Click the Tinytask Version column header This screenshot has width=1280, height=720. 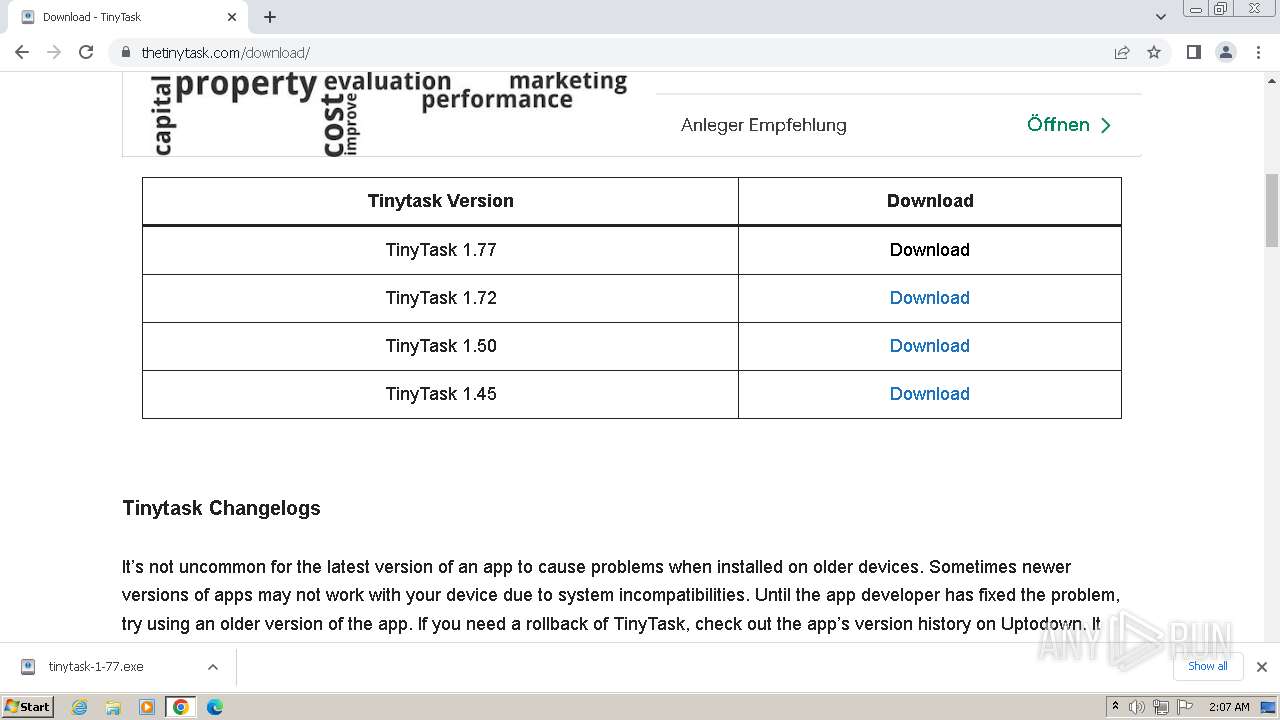pos(441,201)
